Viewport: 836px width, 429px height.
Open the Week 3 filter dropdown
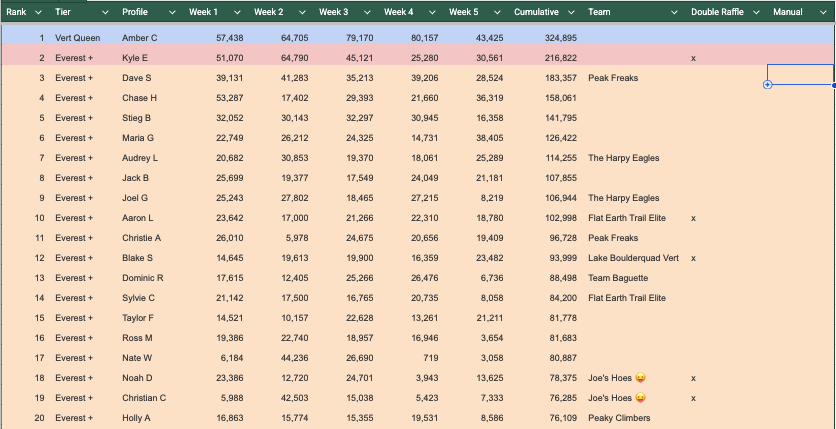tap(367, 12)
